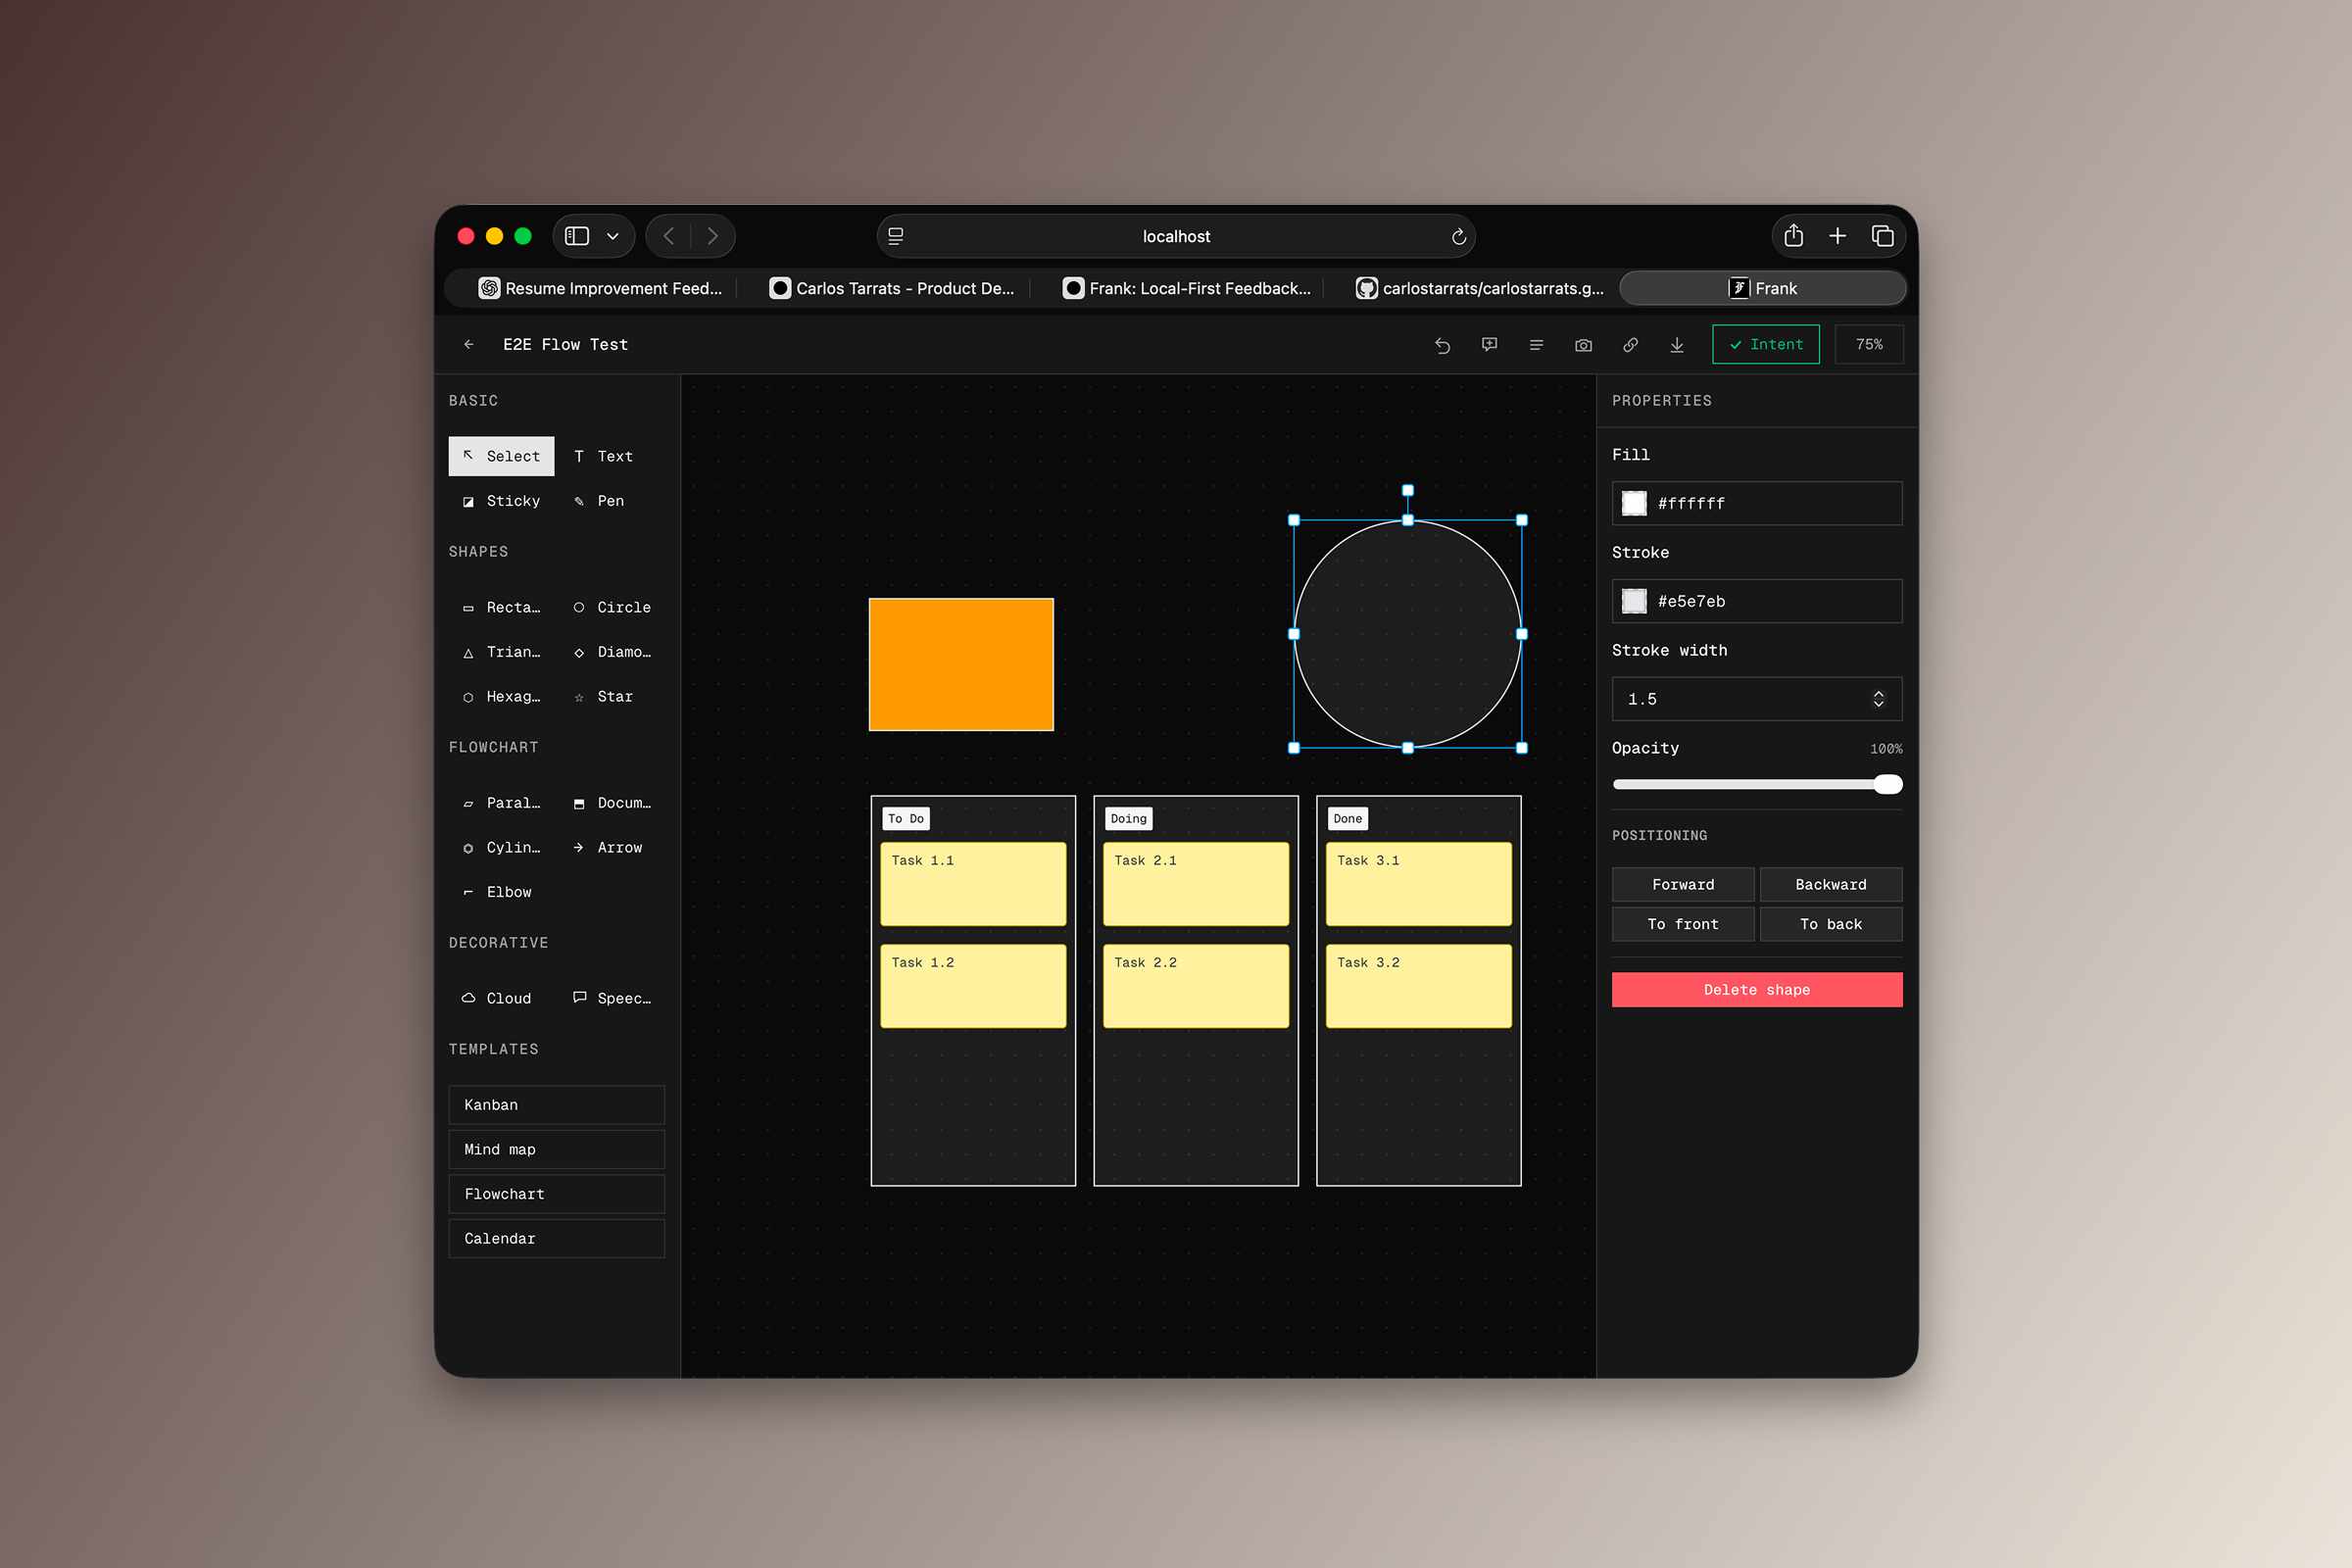Click the Delete shape button
2352x1568 pixels.
(x=1757, y=990)
